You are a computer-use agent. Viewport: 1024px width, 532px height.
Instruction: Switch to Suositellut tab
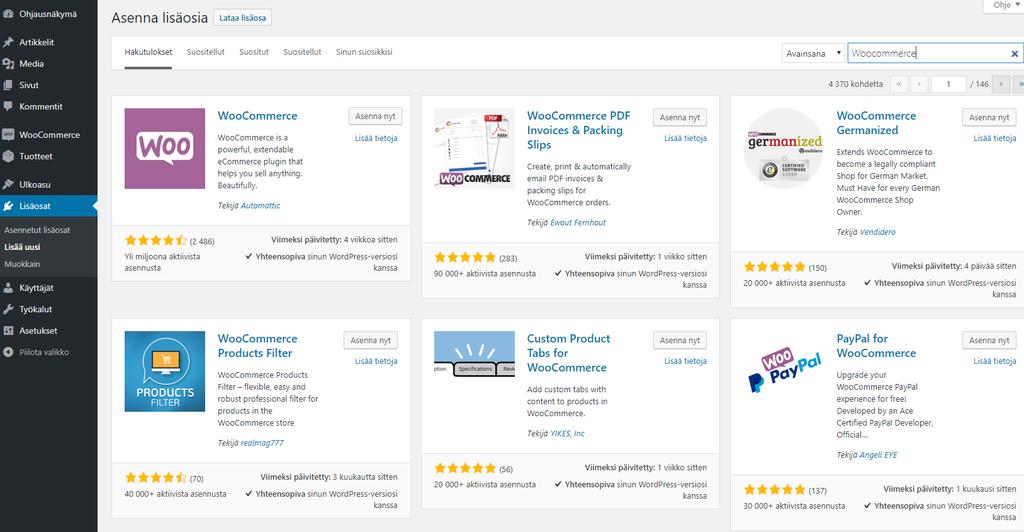tap(206, 52)
